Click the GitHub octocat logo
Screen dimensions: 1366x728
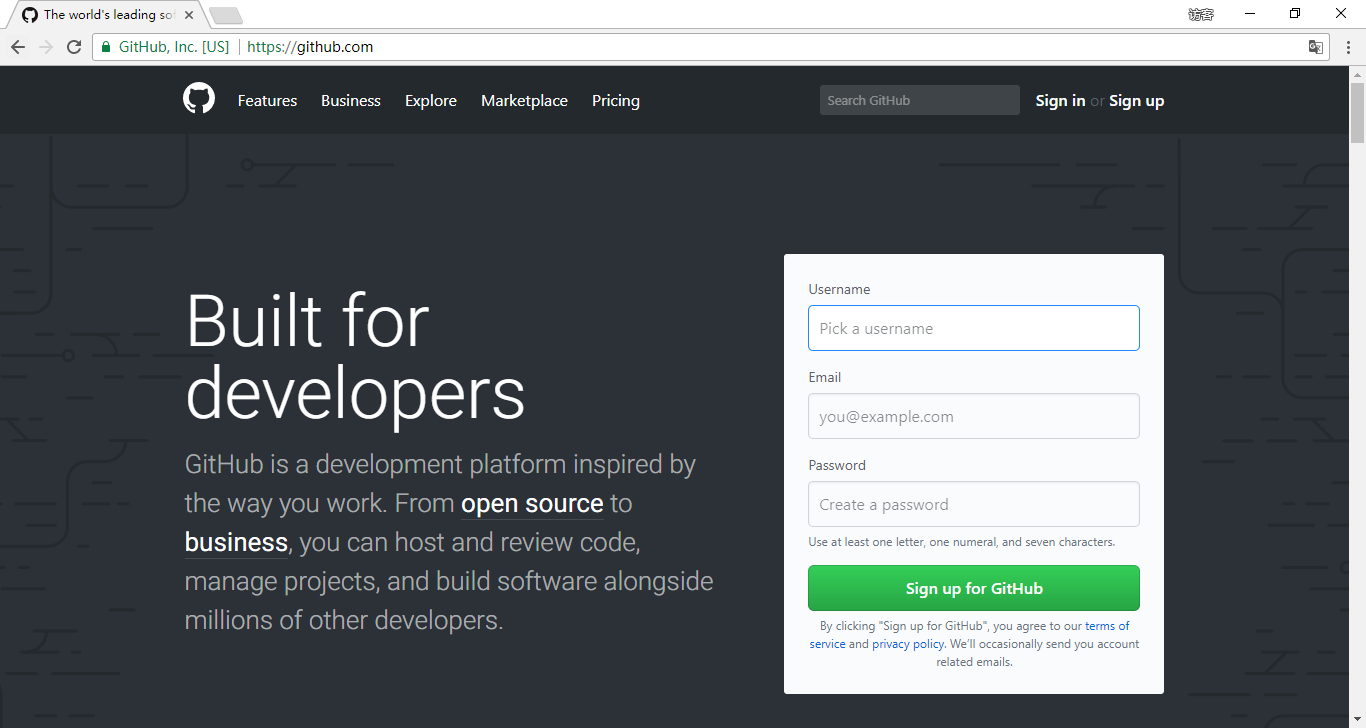(x=198, y=99)
